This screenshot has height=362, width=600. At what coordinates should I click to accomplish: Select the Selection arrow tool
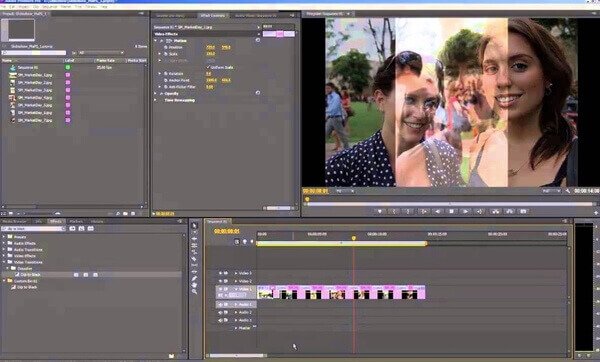[x=194, y=225]
